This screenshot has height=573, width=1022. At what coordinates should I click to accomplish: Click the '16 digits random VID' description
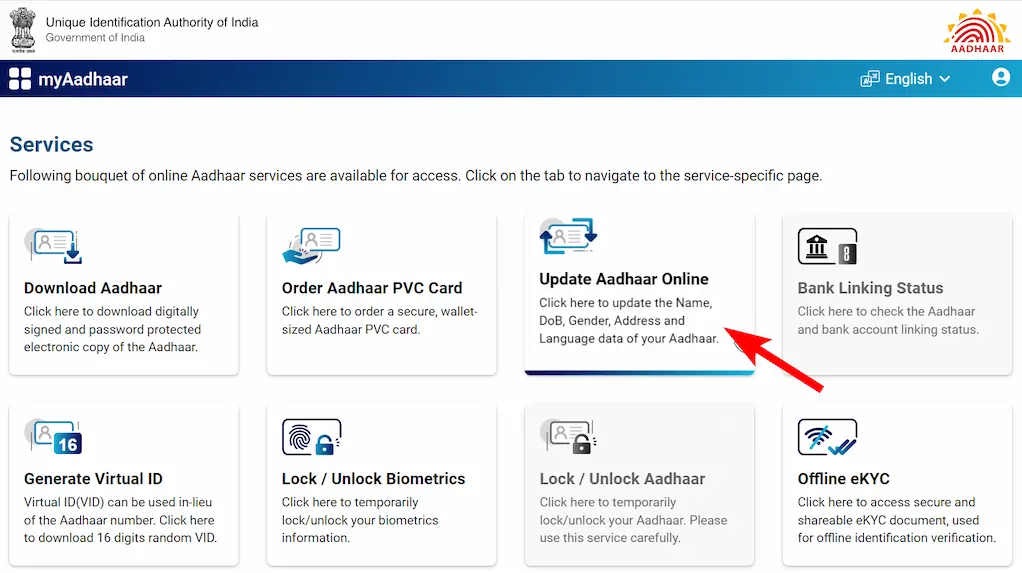point(121,520)
